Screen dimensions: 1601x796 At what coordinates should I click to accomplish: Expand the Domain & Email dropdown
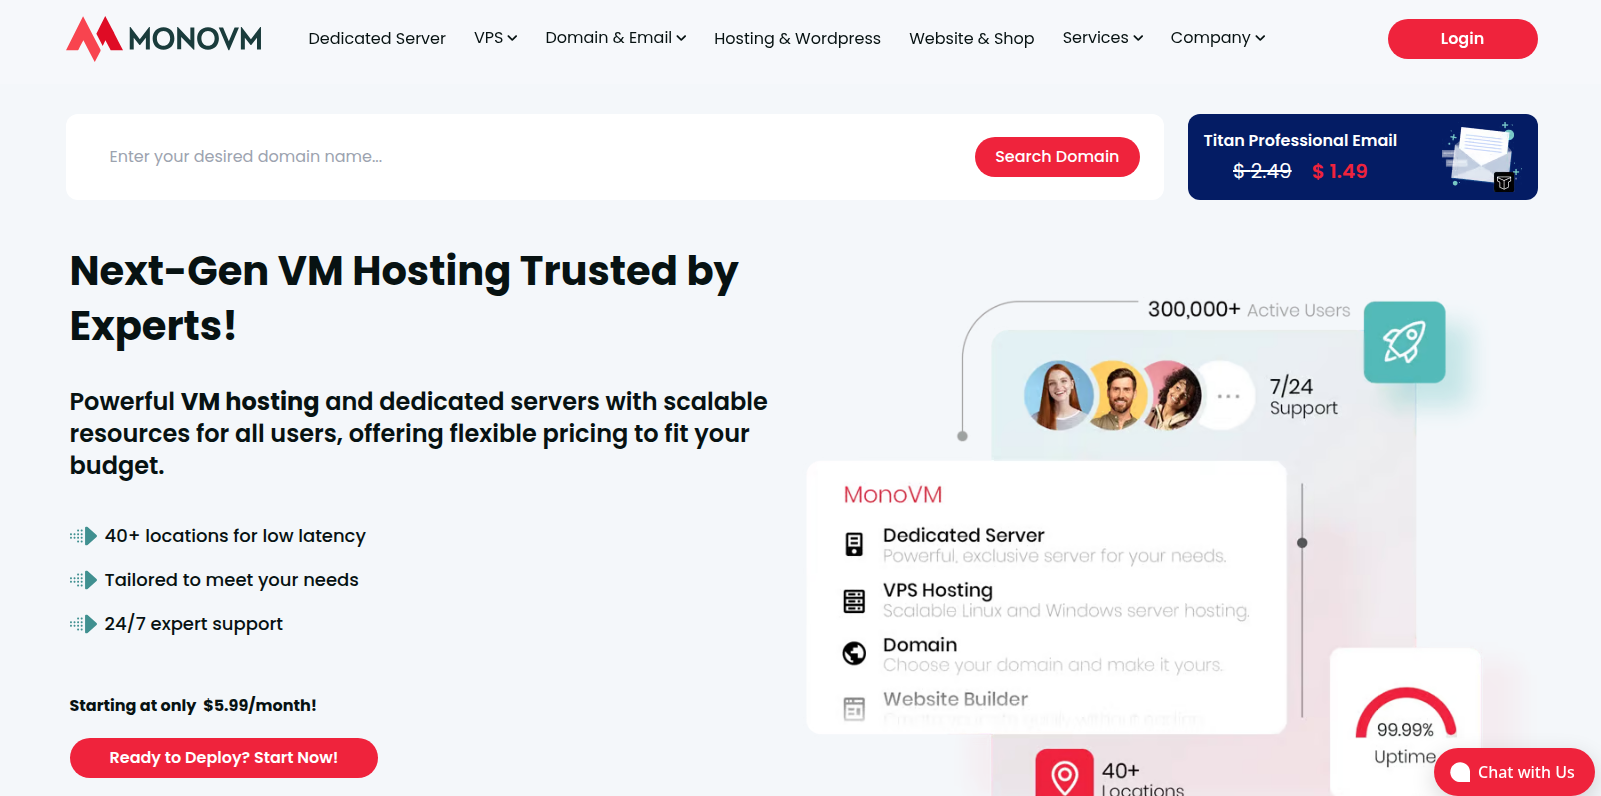click(615, 38)
